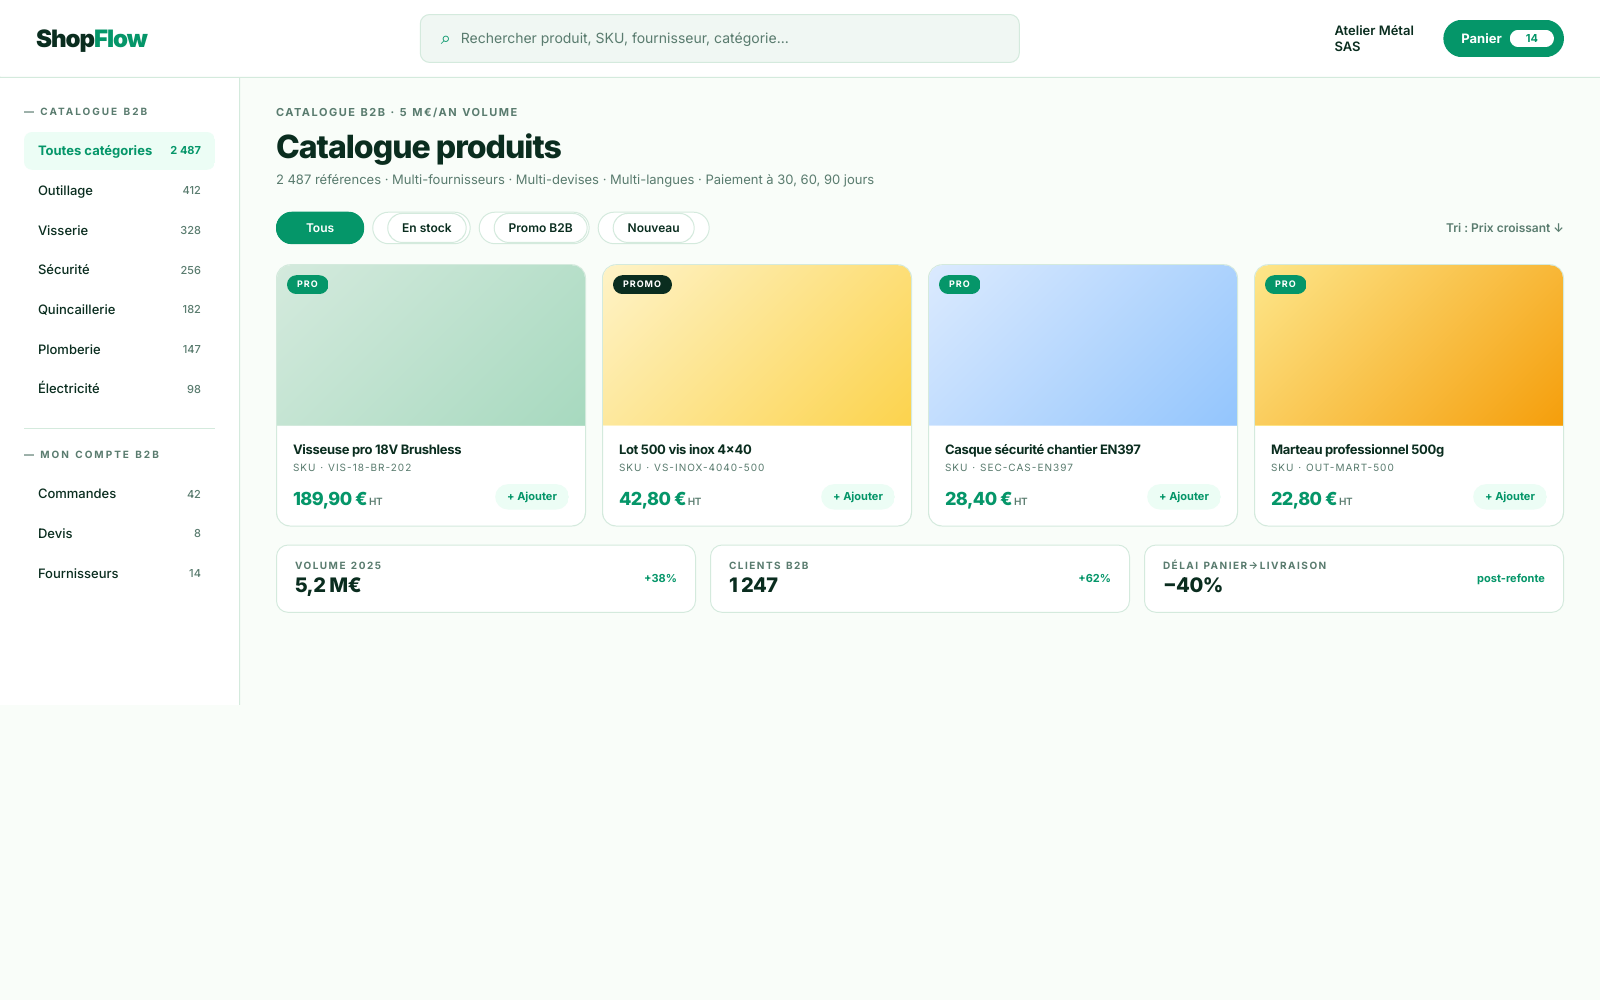Image resolution: width=1600 pixels, height=1000 pixels.
Task: Click the 2 487 count beside Toutes catégories
Action: [185, 151]
